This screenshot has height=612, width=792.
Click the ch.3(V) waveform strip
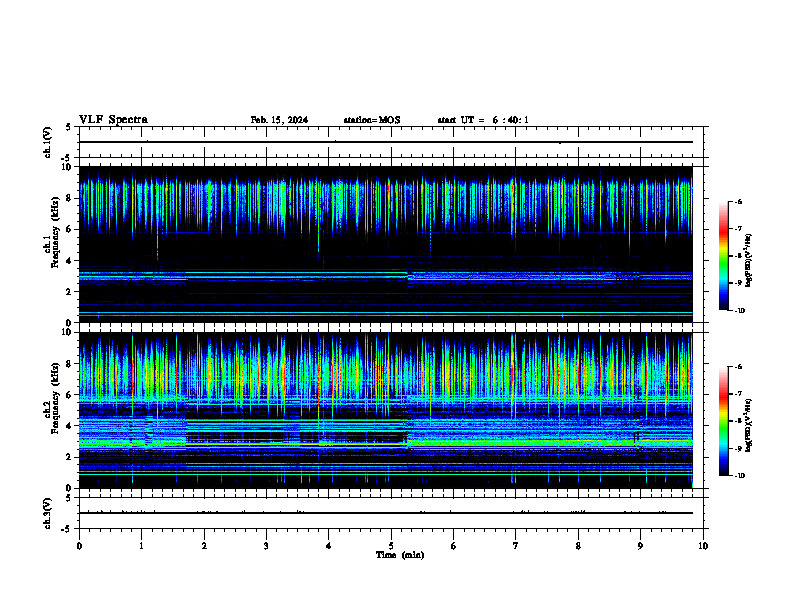391,513
